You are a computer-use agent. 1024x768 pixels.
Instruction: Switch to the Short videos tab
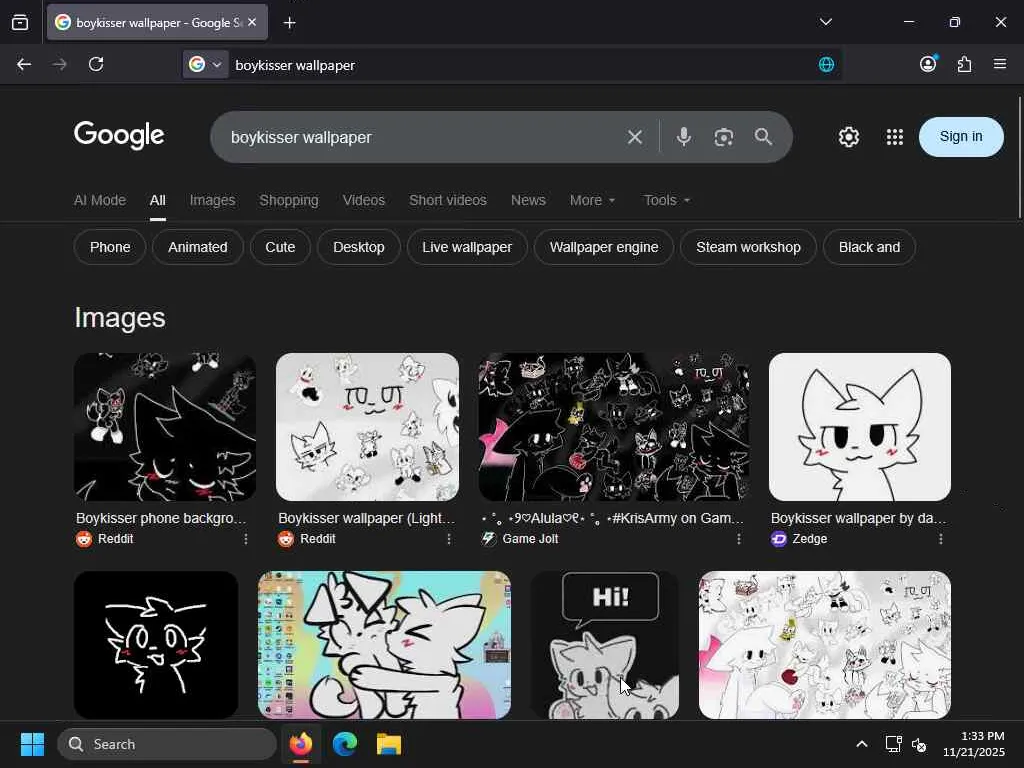click(x=448, y=200)
